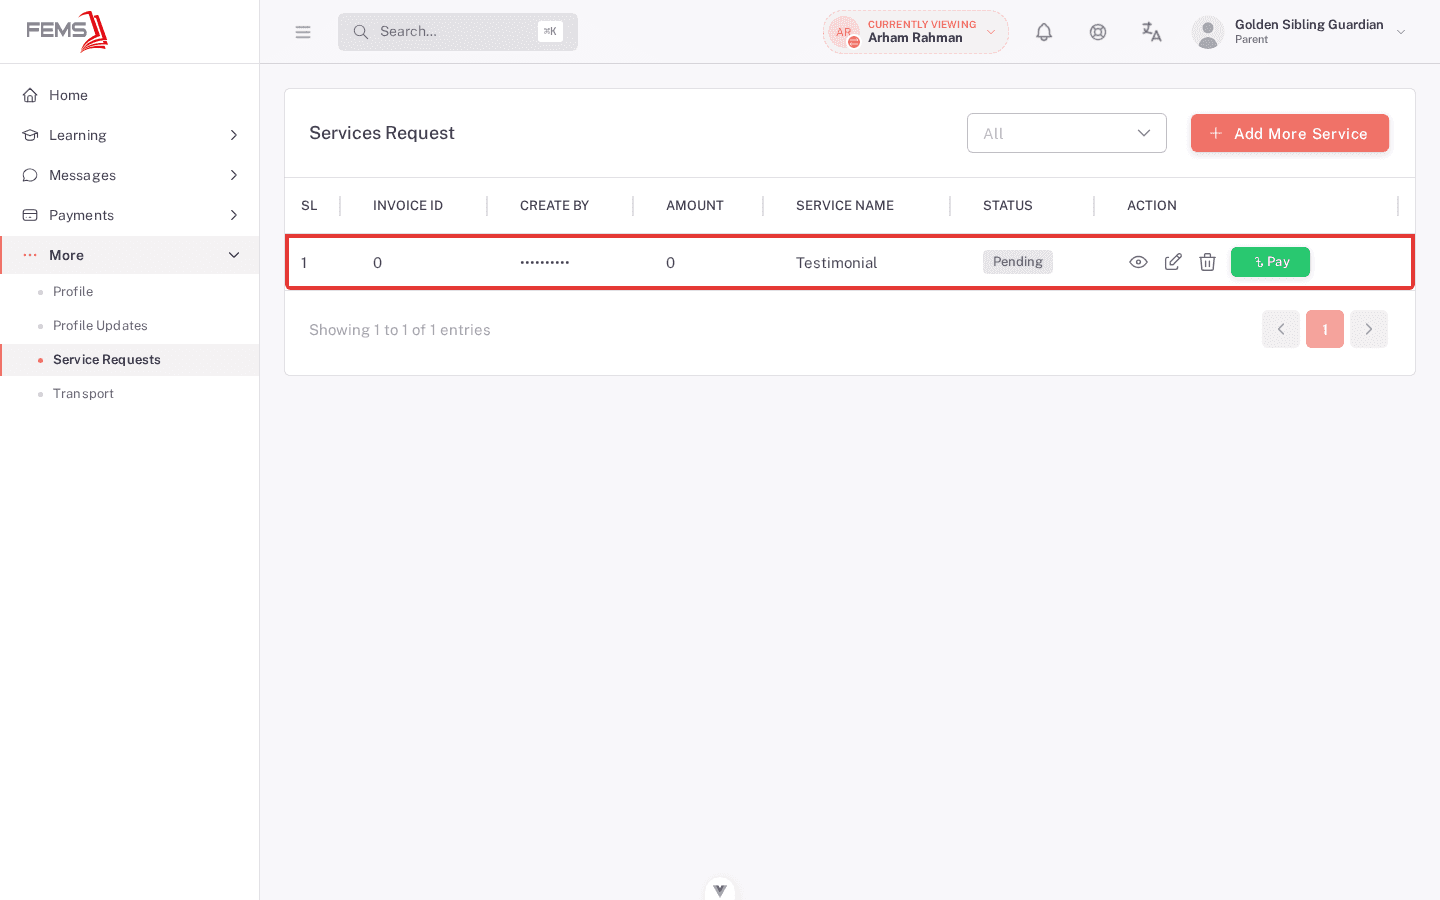Viewport: 1440px width, 900px height.
Task: Expand the Messages menu
Action: [x=130, y=175]
